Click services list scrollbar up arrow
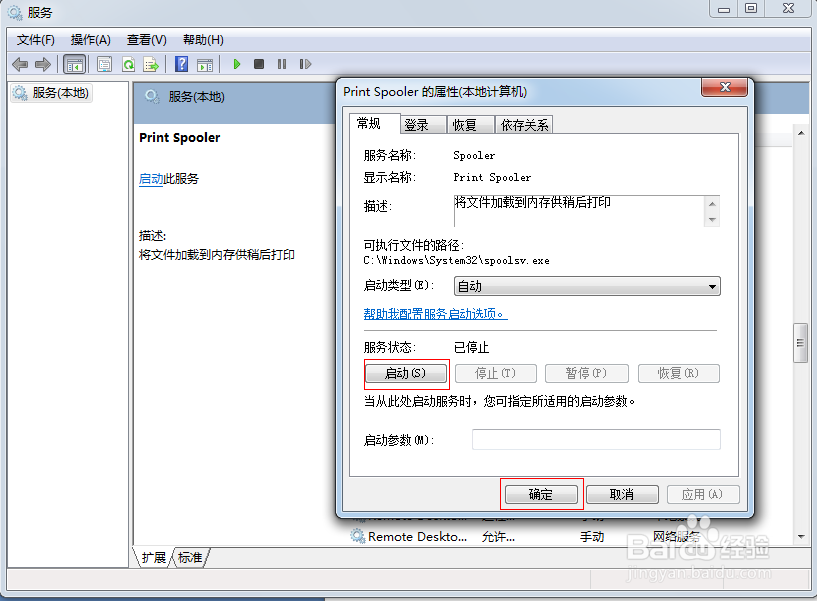Screen dimensions: 817x601 click(801, 133)
